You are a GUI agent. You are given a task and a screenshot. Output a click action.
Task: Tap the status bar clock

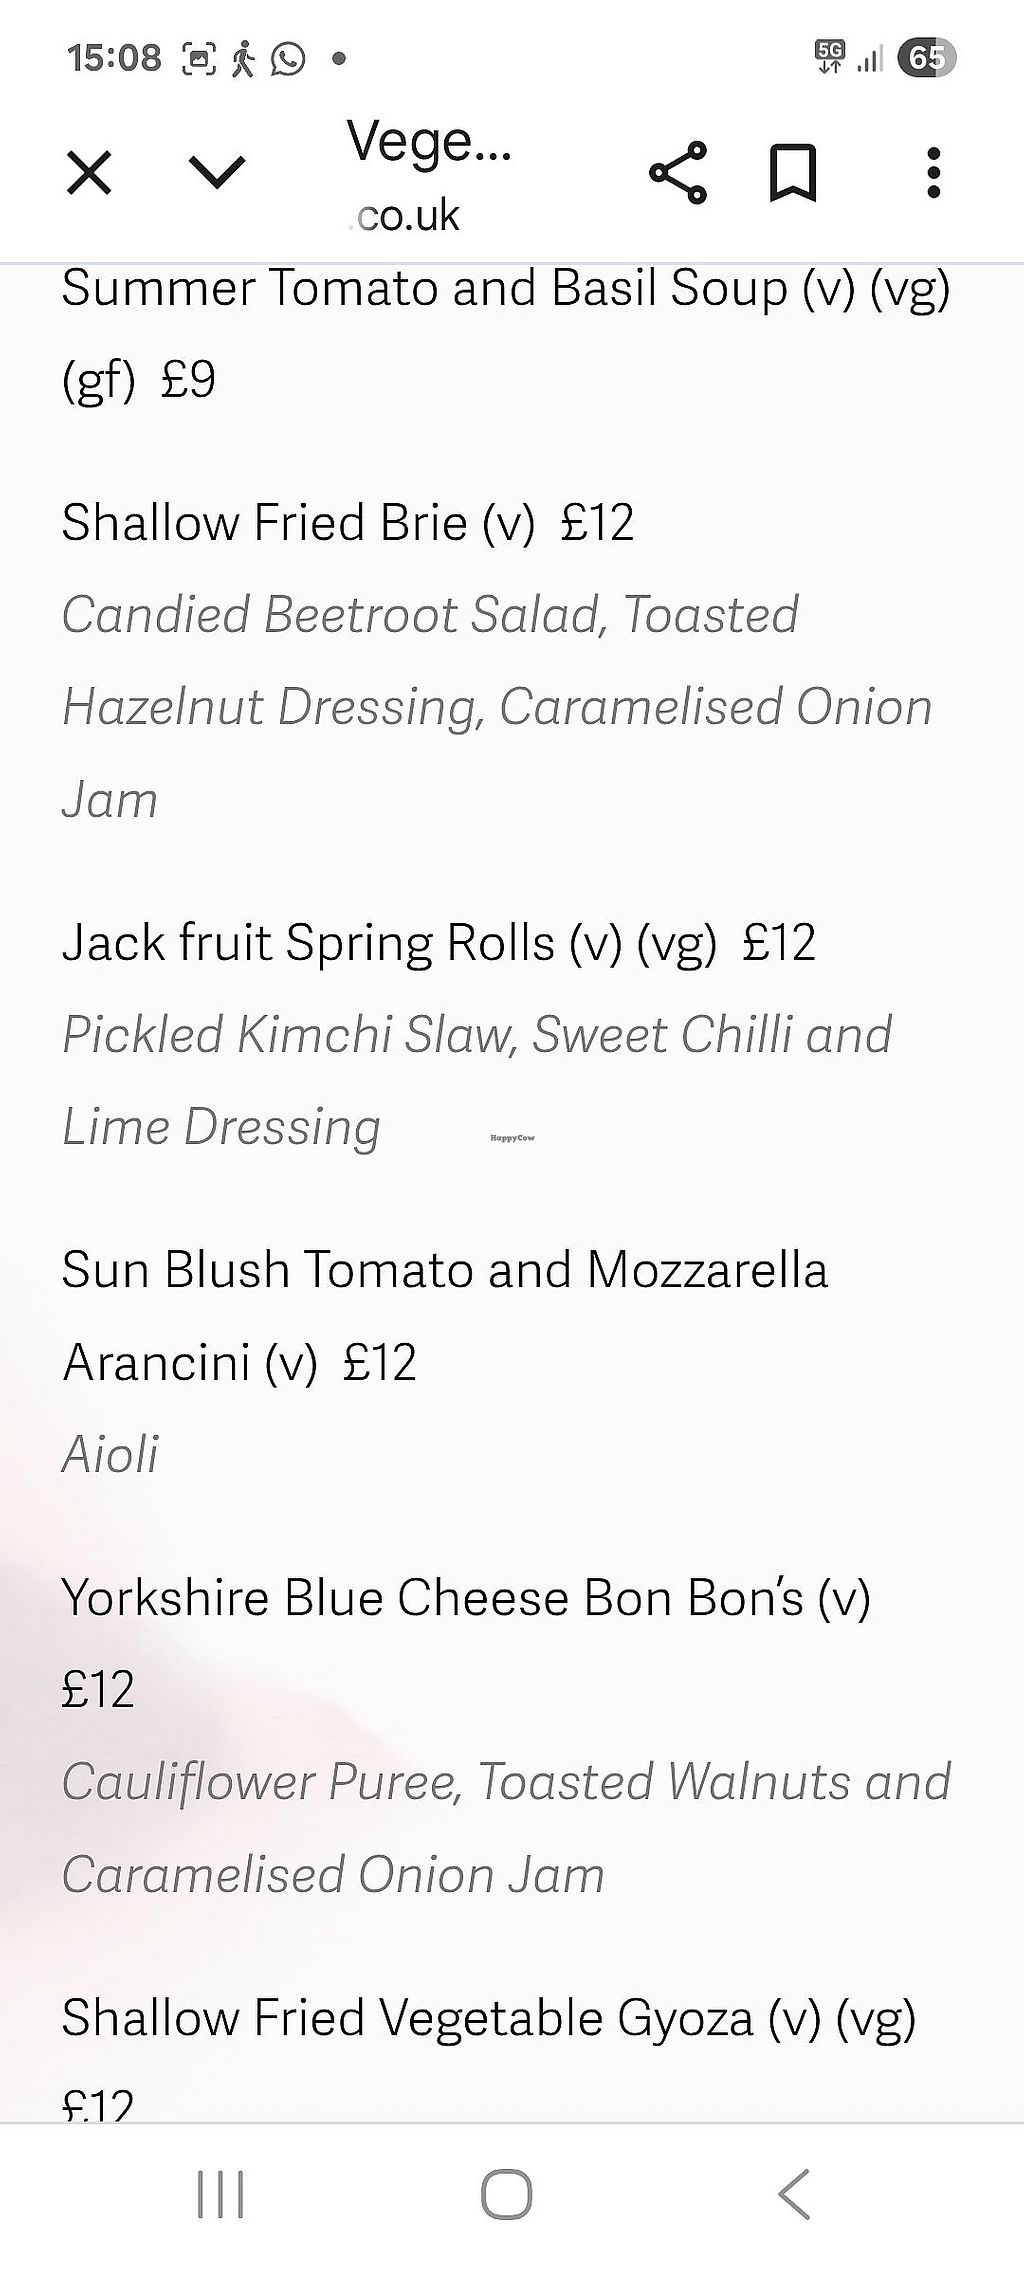pyautogui.click(x=114, y=58)
